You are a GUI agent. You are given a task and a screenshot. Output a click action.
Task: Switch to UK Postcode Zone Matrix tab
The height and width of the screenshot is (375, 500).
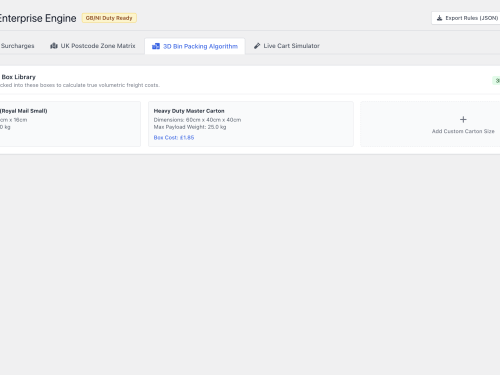[x=93, y=46]
